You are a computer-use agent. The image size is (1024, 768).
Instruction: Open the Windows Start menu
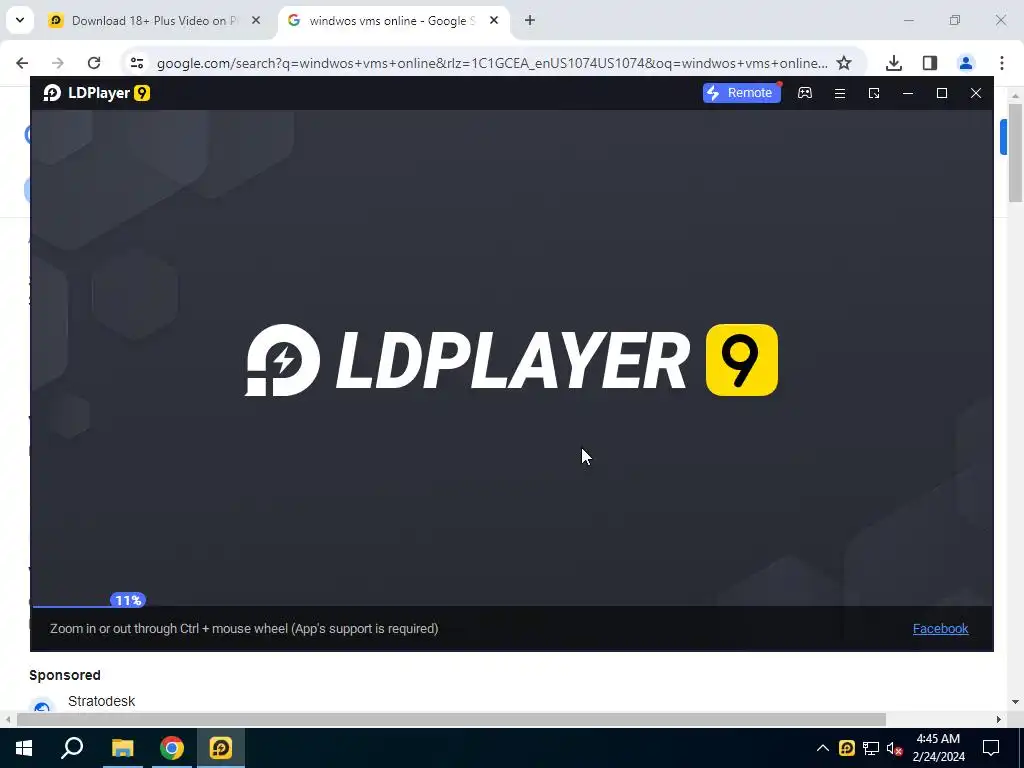pyautogui.click(x=24, y=748)
